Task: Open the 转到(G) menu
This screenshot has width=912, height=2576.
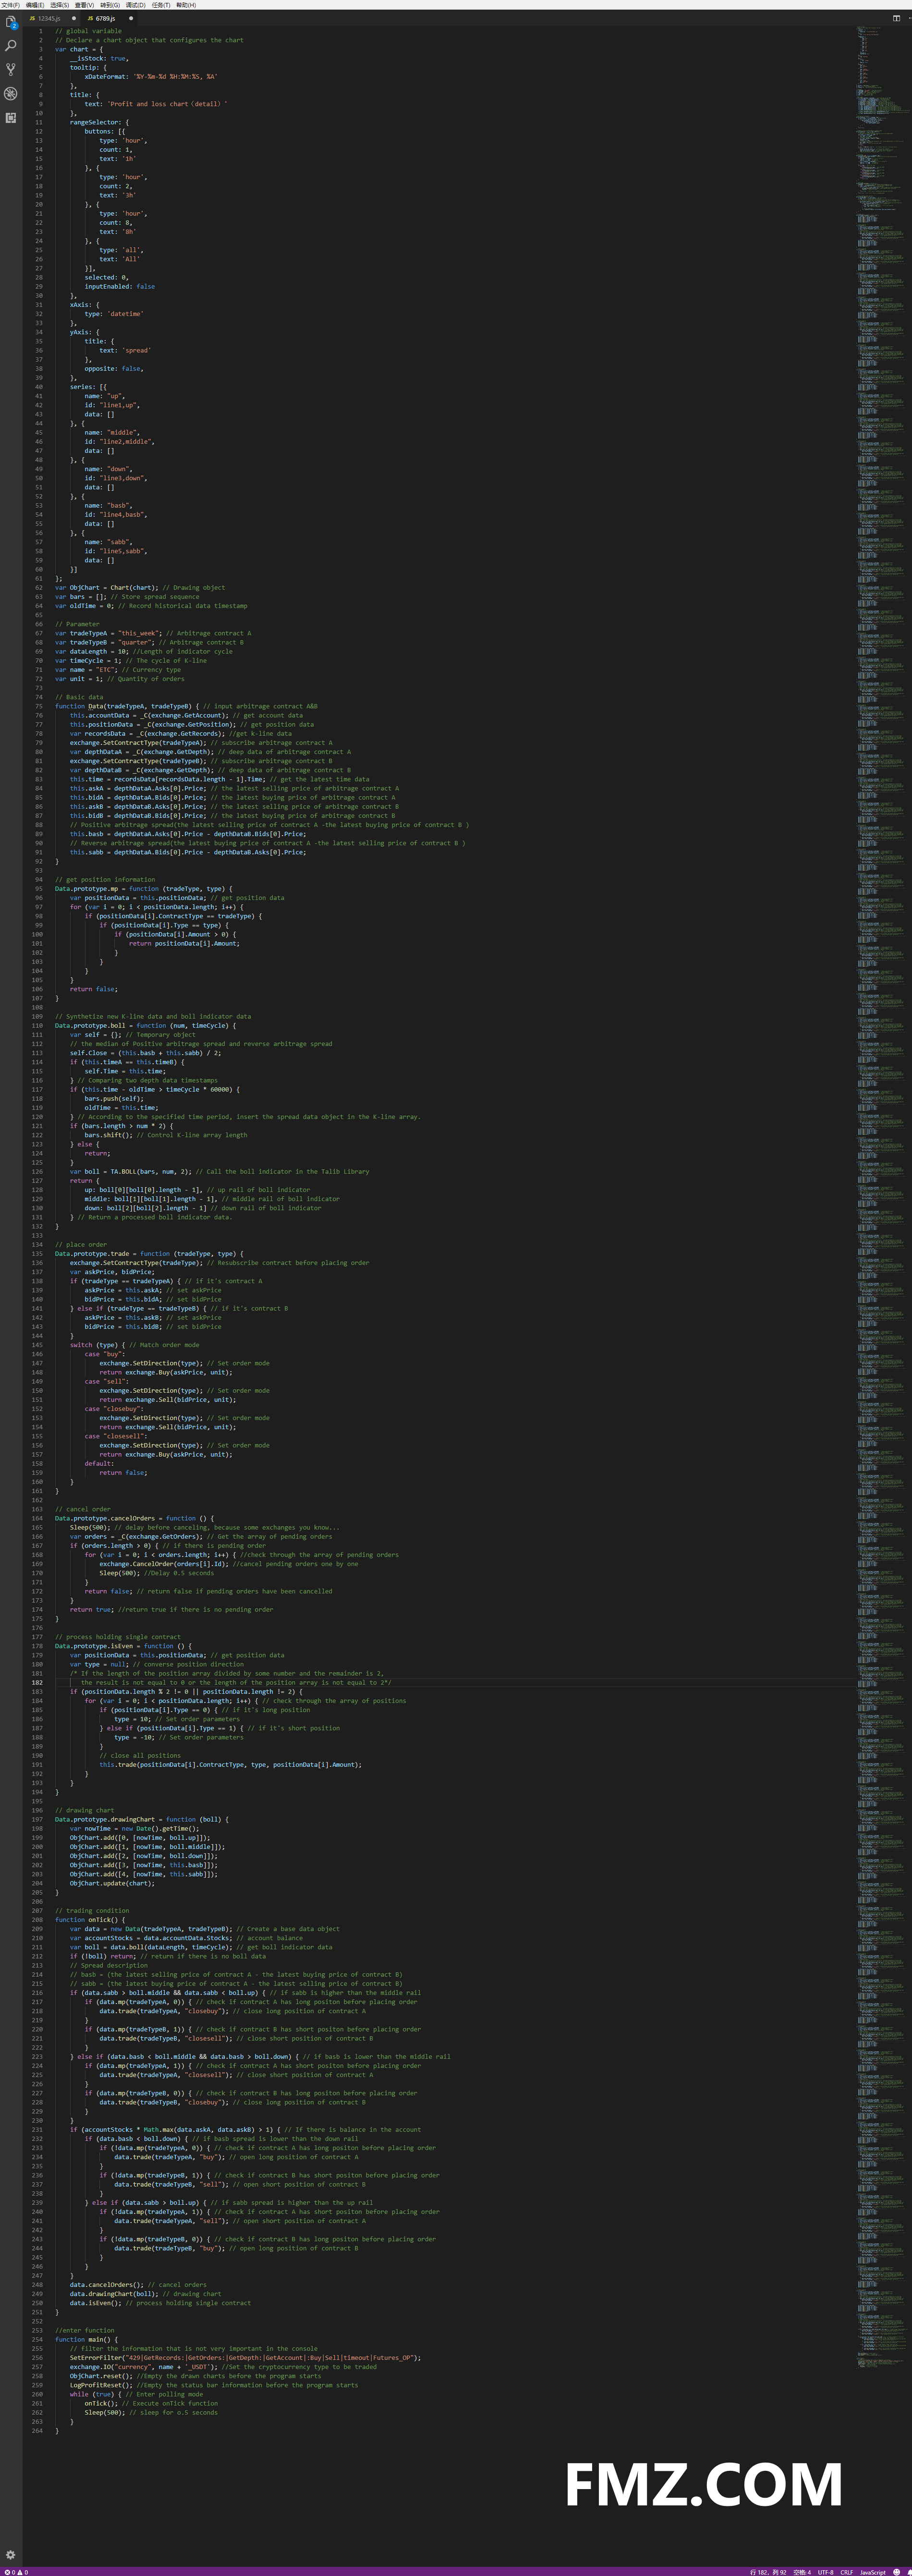Action: (x=110, y=5)
